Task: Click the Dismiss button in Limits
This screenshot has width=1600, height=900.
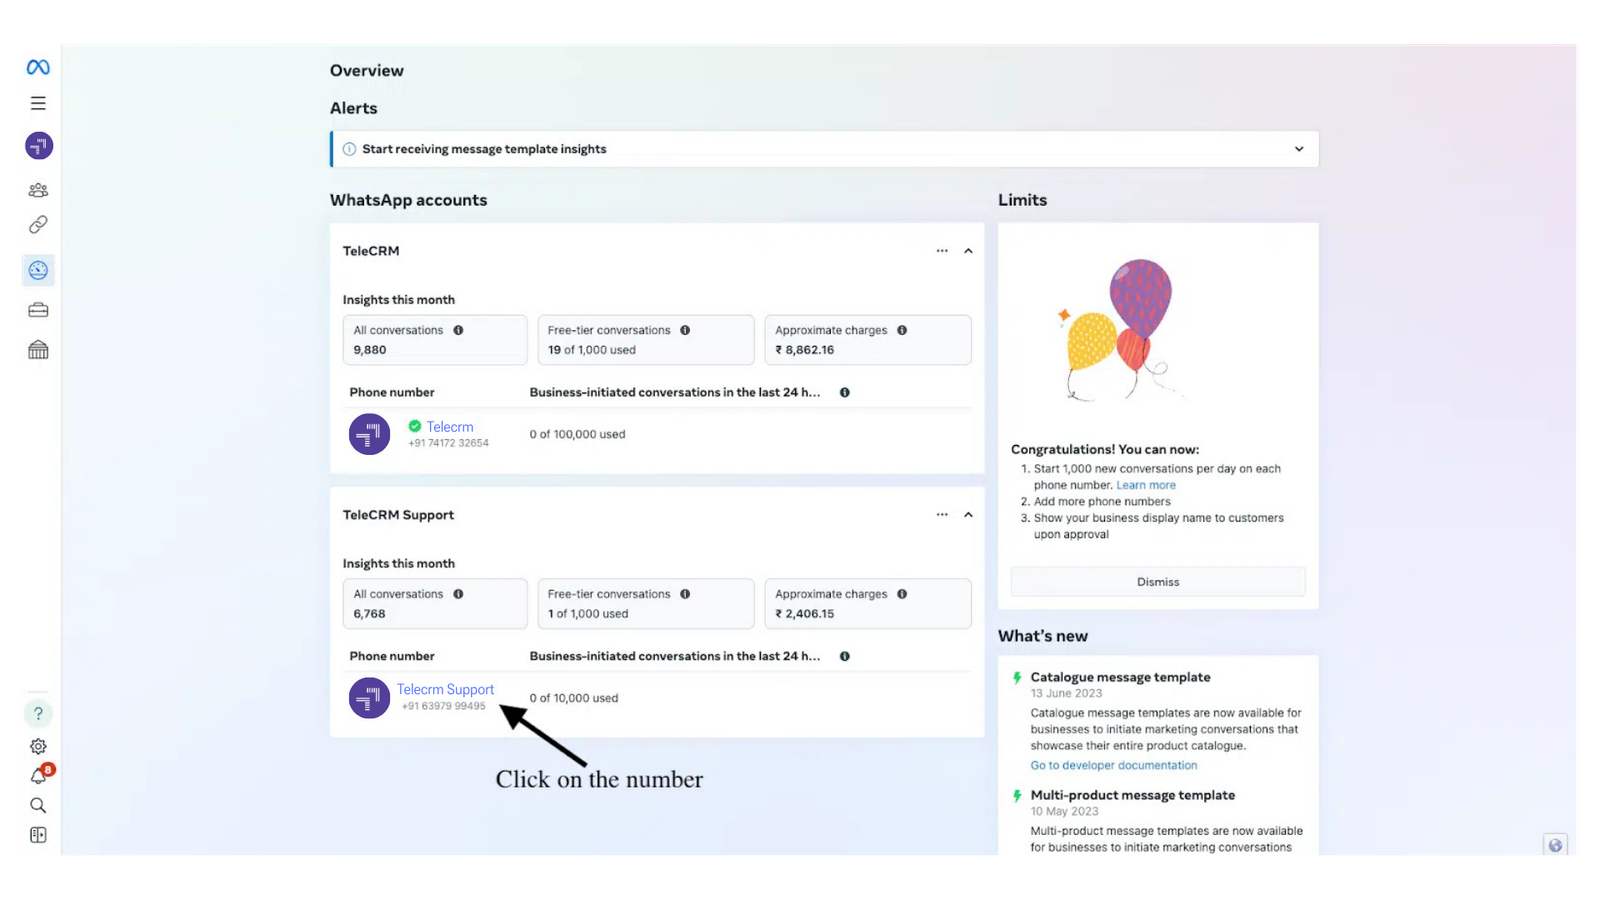Action: click(1157, 582)
